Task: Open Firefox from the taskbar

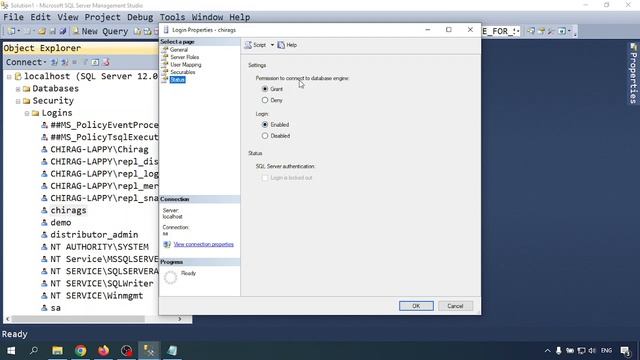Action: [x=104, y=351]
